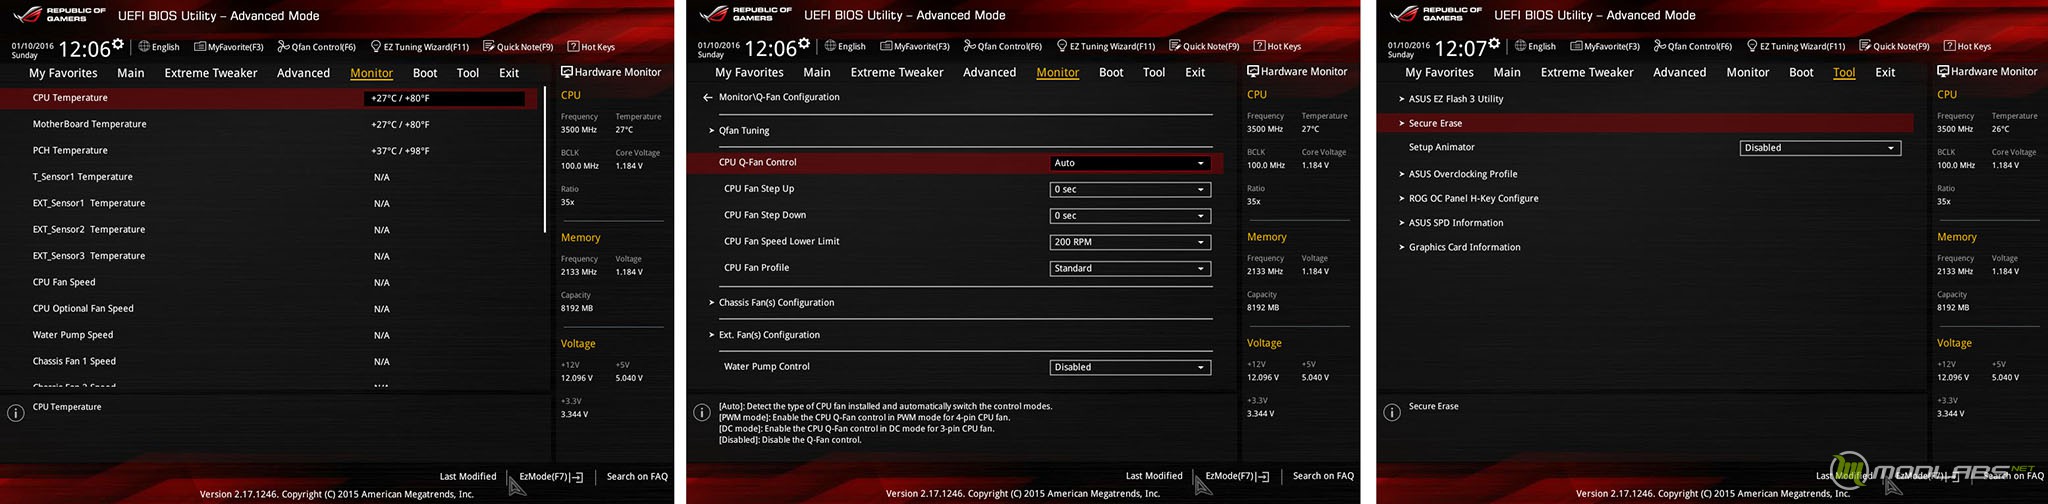Show Hot Keys help on Monitor temperature screen
The image size is (2048, 504).
[x=591, y=46]
